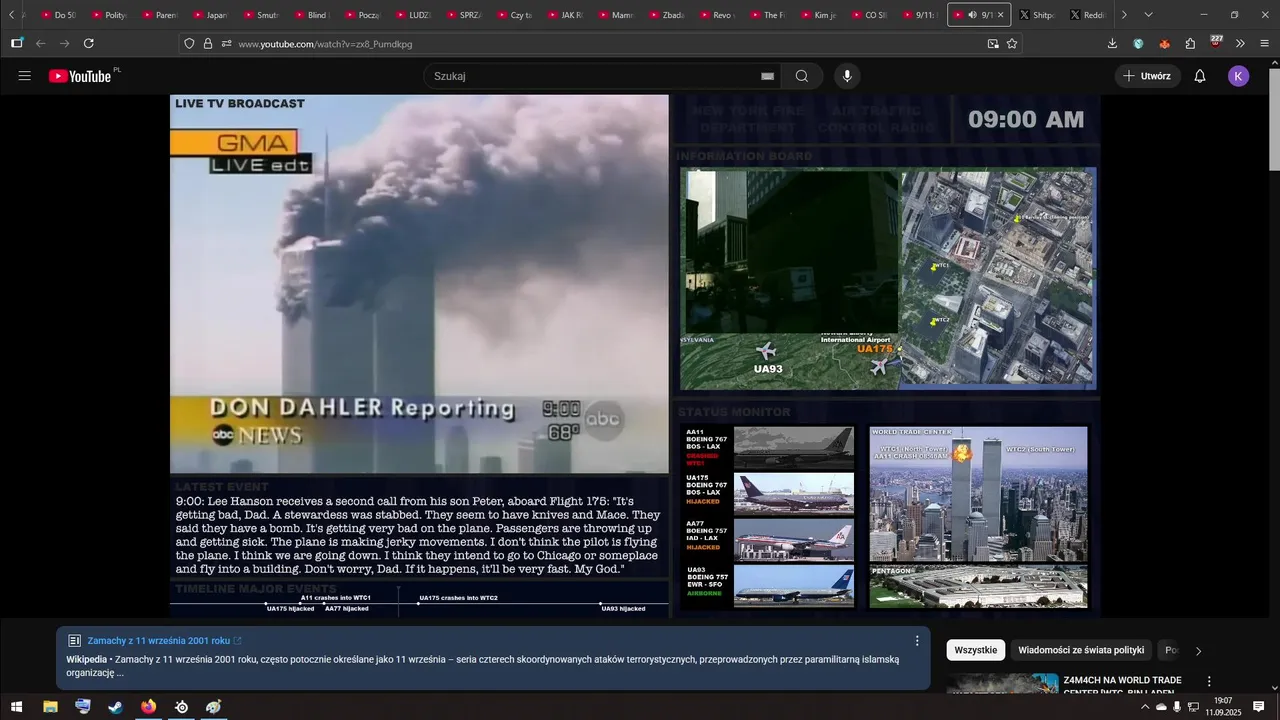Click the extension with 227 badge
Viewport: 1280px width, 720px height.
pyautogui.click(x=1216, y=42)
